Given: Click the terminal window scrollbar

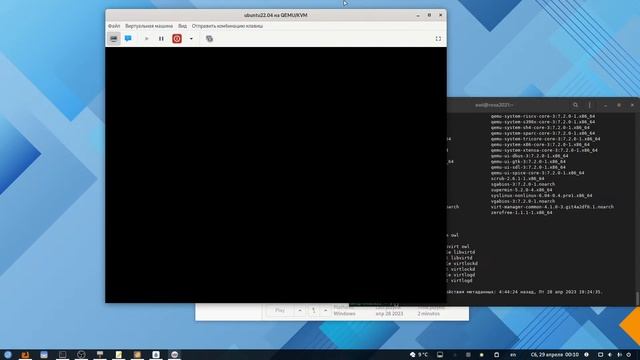Looking at the screenshot, I should click(x=637, y=298).
